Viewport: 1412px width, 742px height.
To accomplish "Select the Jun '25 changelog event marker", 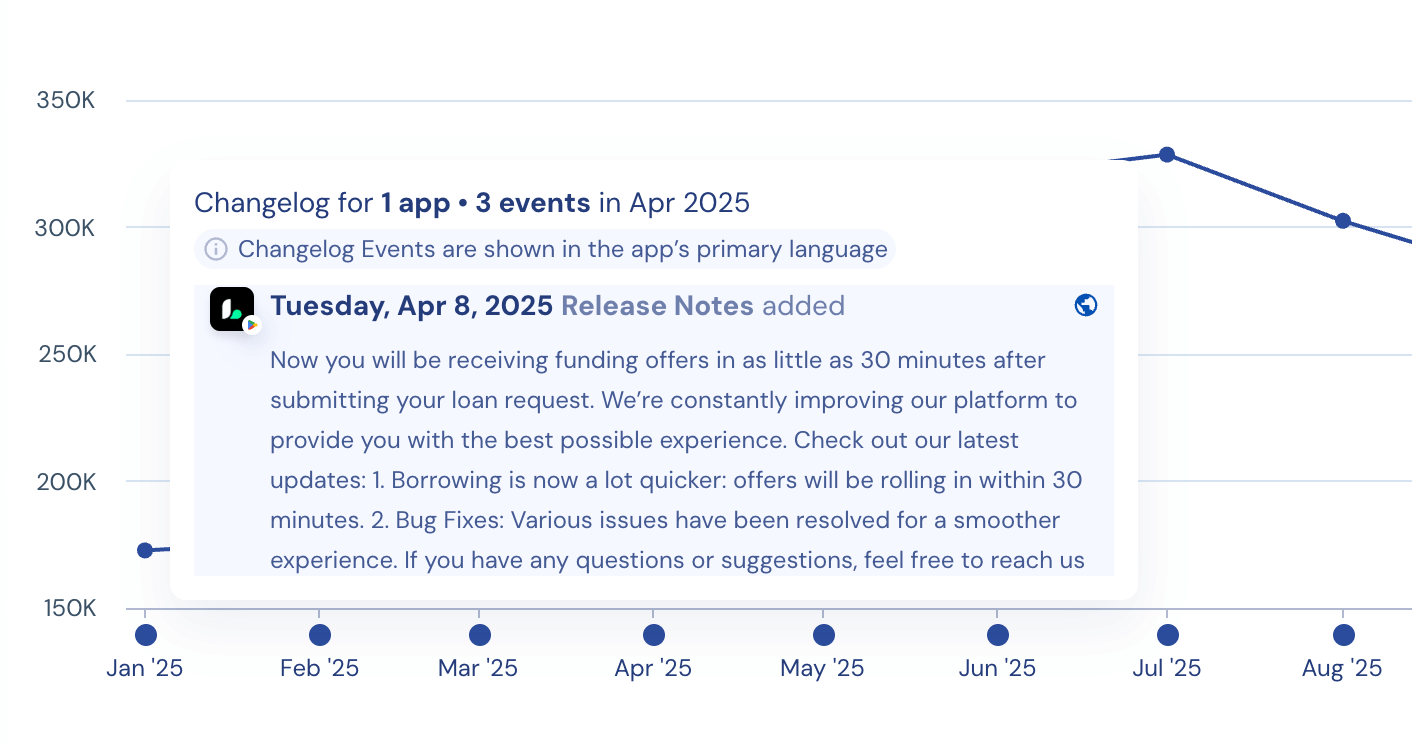I will click(998, 635).
